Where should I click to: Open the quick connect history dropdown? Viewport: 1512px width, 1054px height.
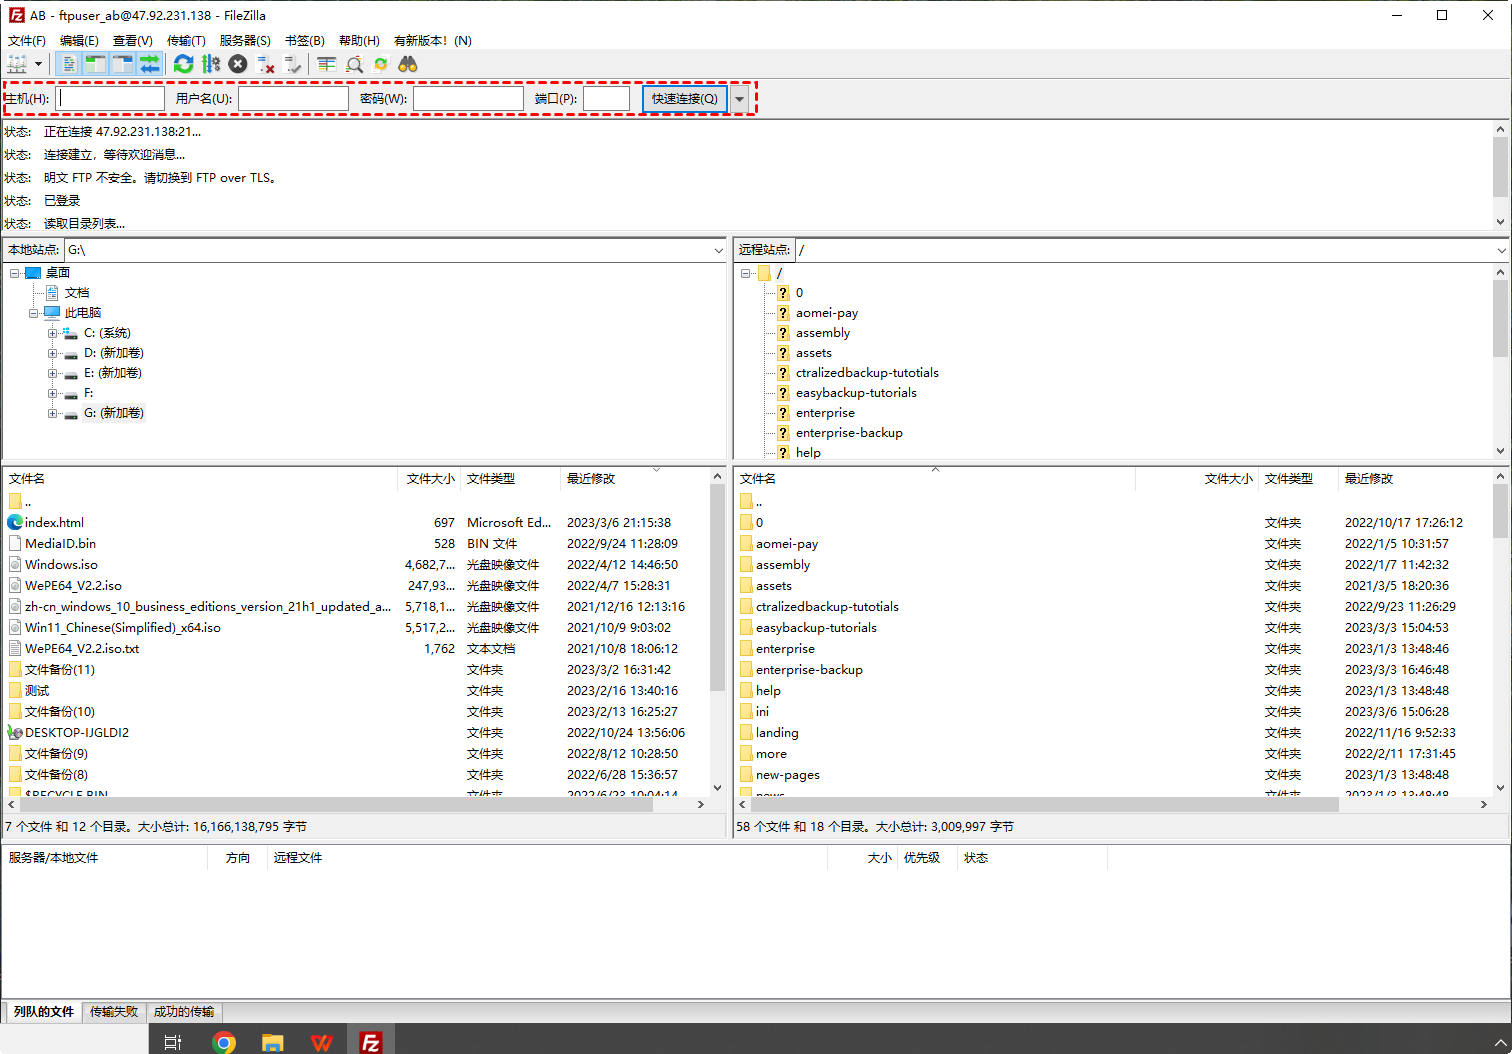click(x=740, y=99)
